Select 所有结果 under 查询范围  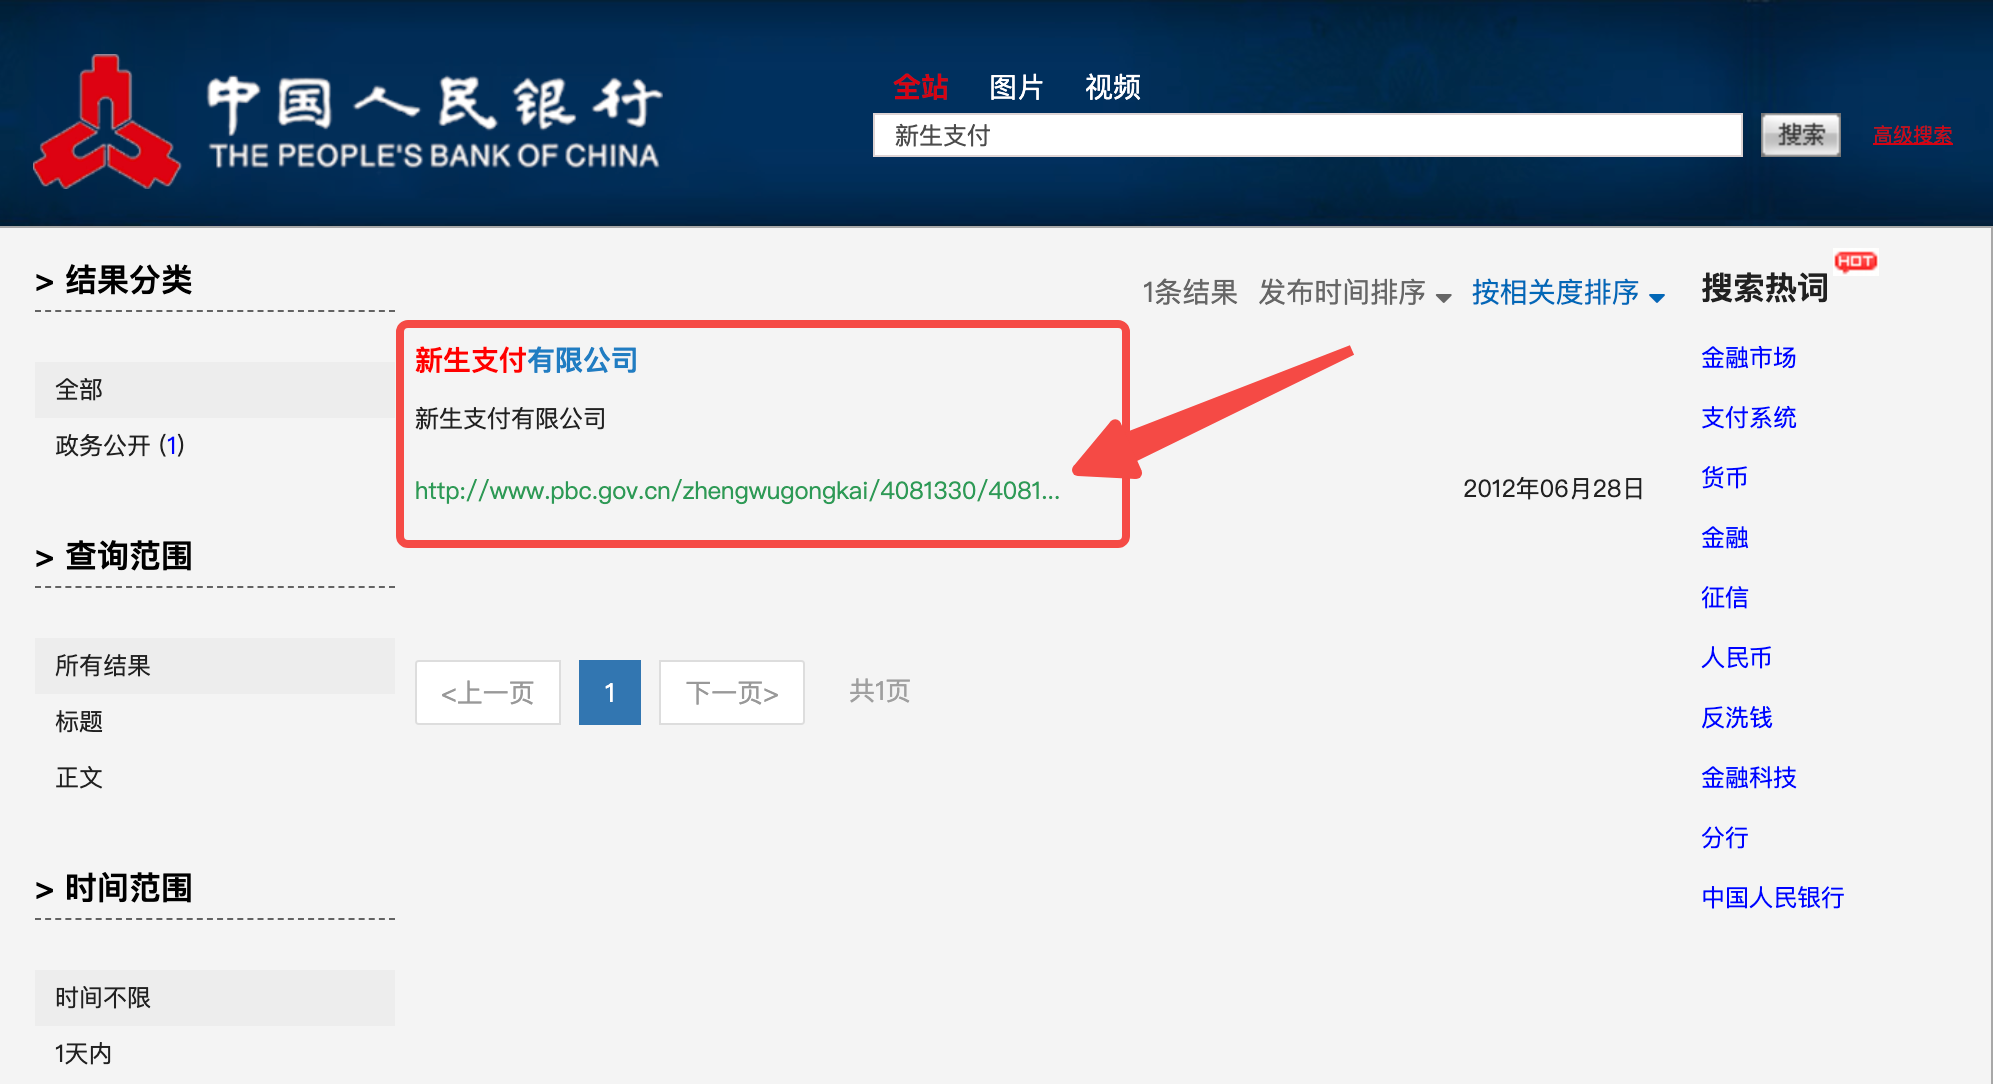[215, 665]
